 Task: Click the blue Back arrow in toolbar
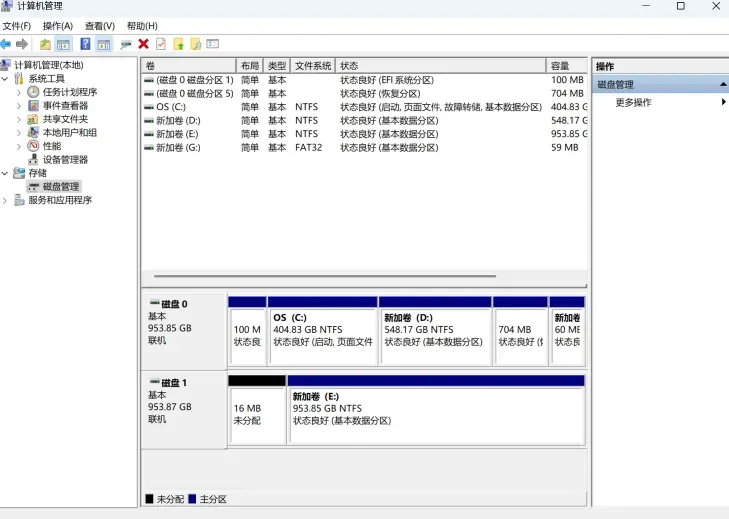[6, 44]
